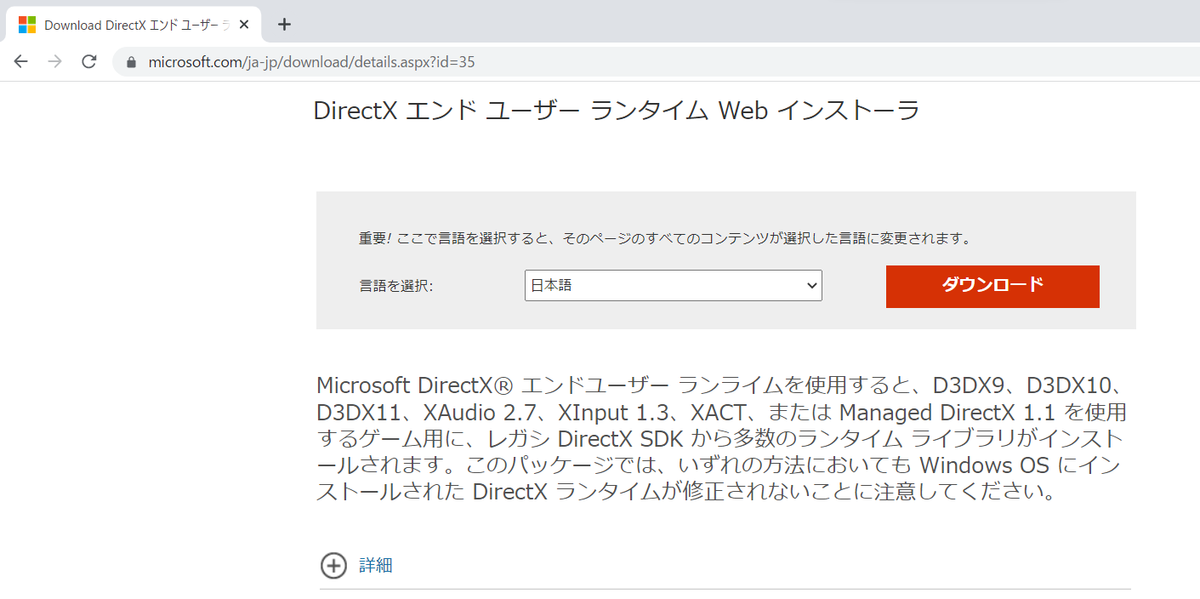This screenshot has width=1200, height=599.
Task: Open the language list to pick another language
Action: [x=672, y=285]
